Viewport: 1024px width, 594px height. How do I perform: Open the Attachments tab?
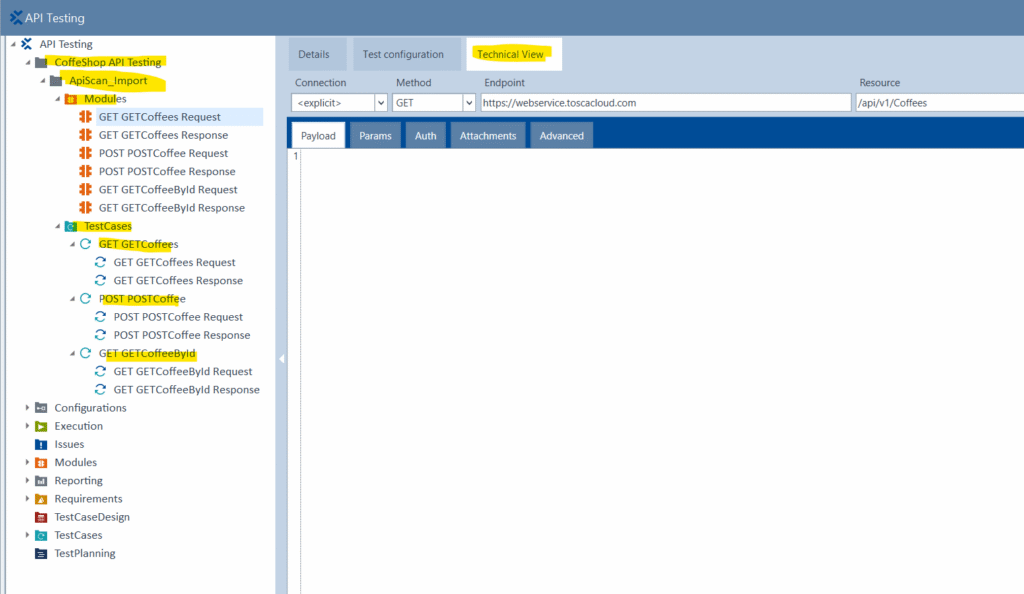[487, 134]
